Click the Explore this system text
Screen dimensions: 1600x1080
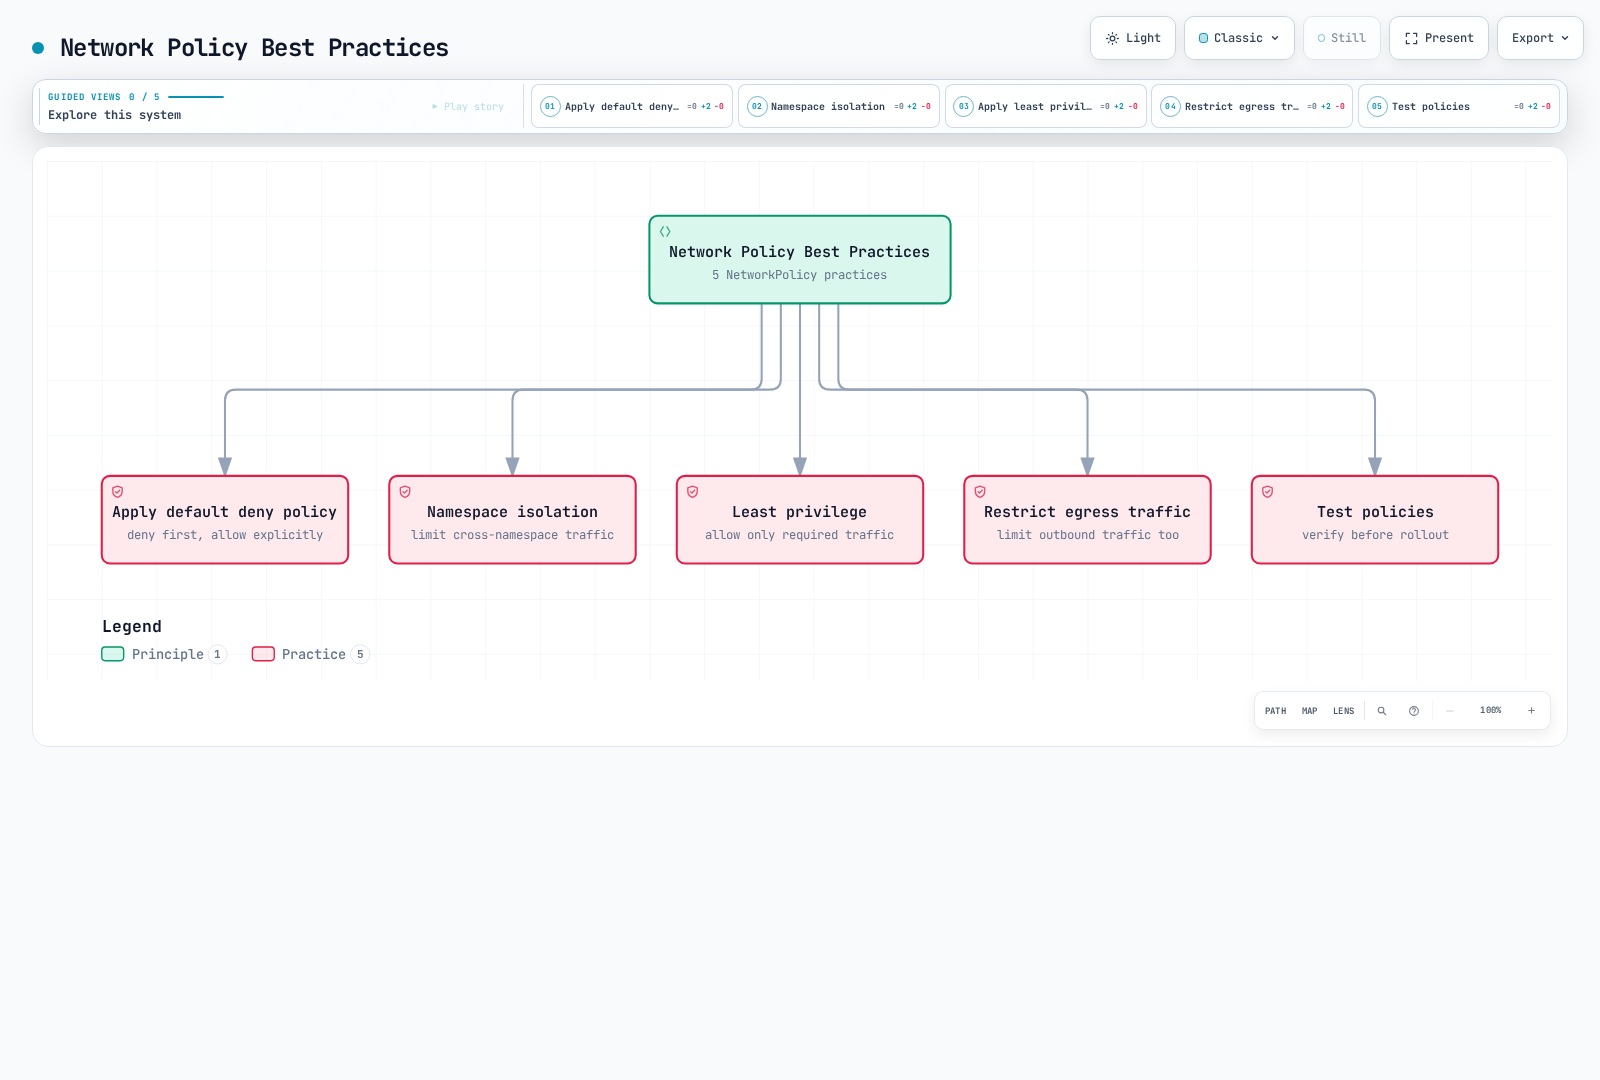pos(115,115)
